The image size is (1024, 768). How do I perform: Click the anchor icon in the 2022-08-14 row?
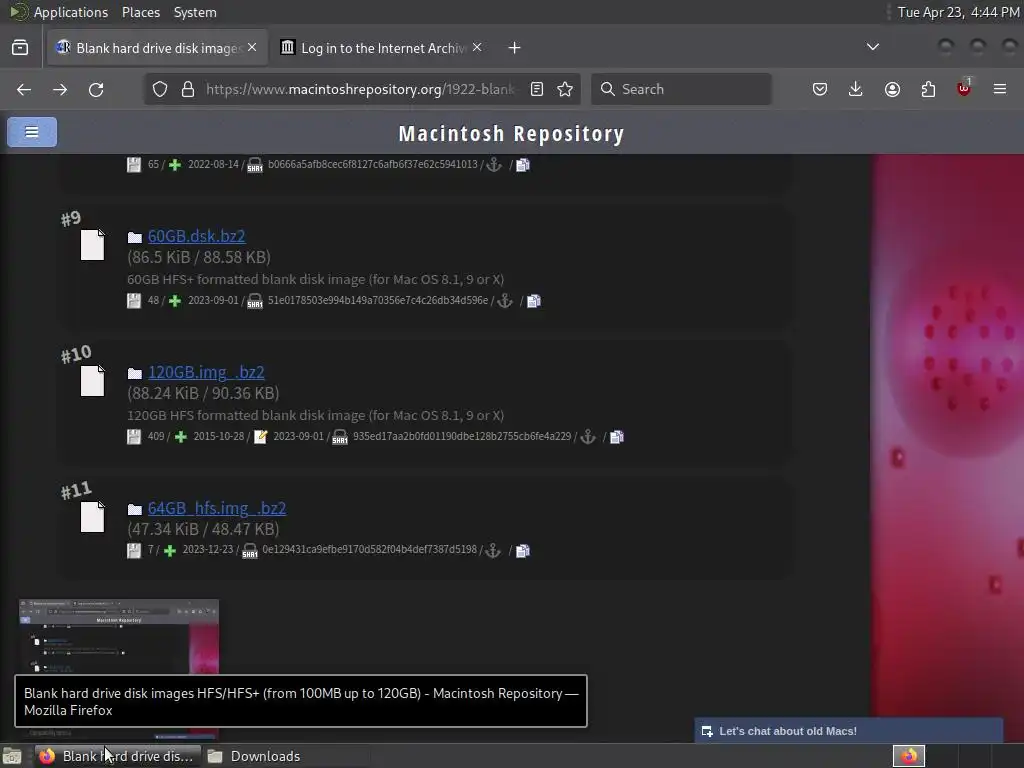[x=494, y=165]
